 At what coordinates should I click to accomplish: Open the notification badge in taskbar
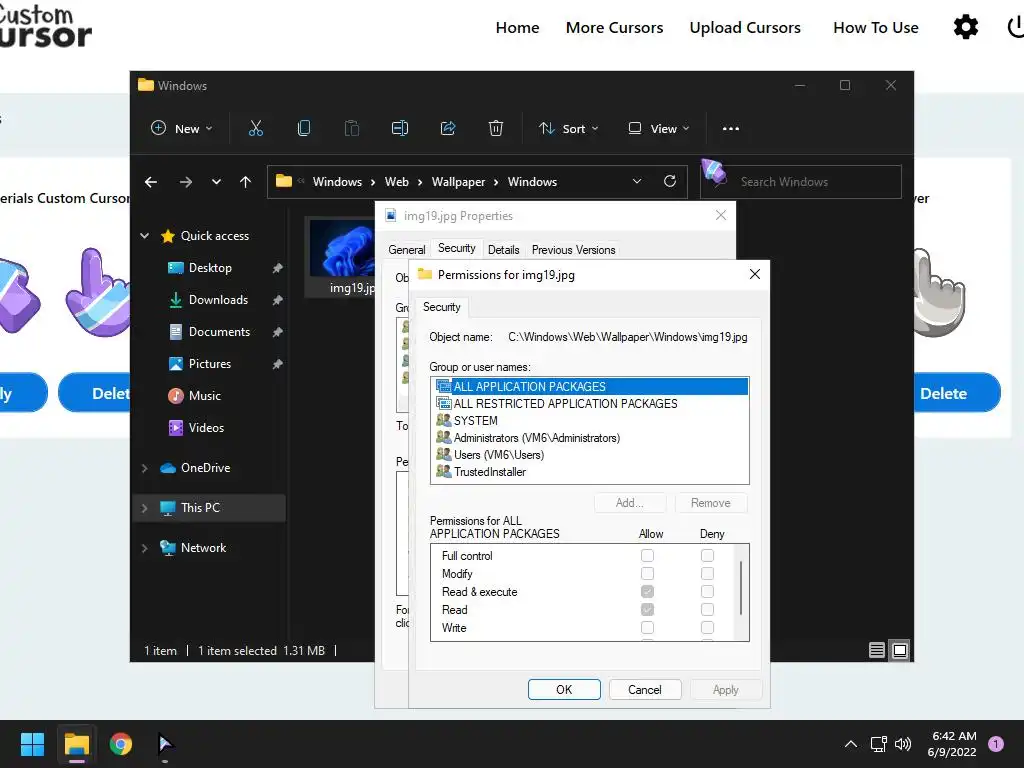click(996, 744)
